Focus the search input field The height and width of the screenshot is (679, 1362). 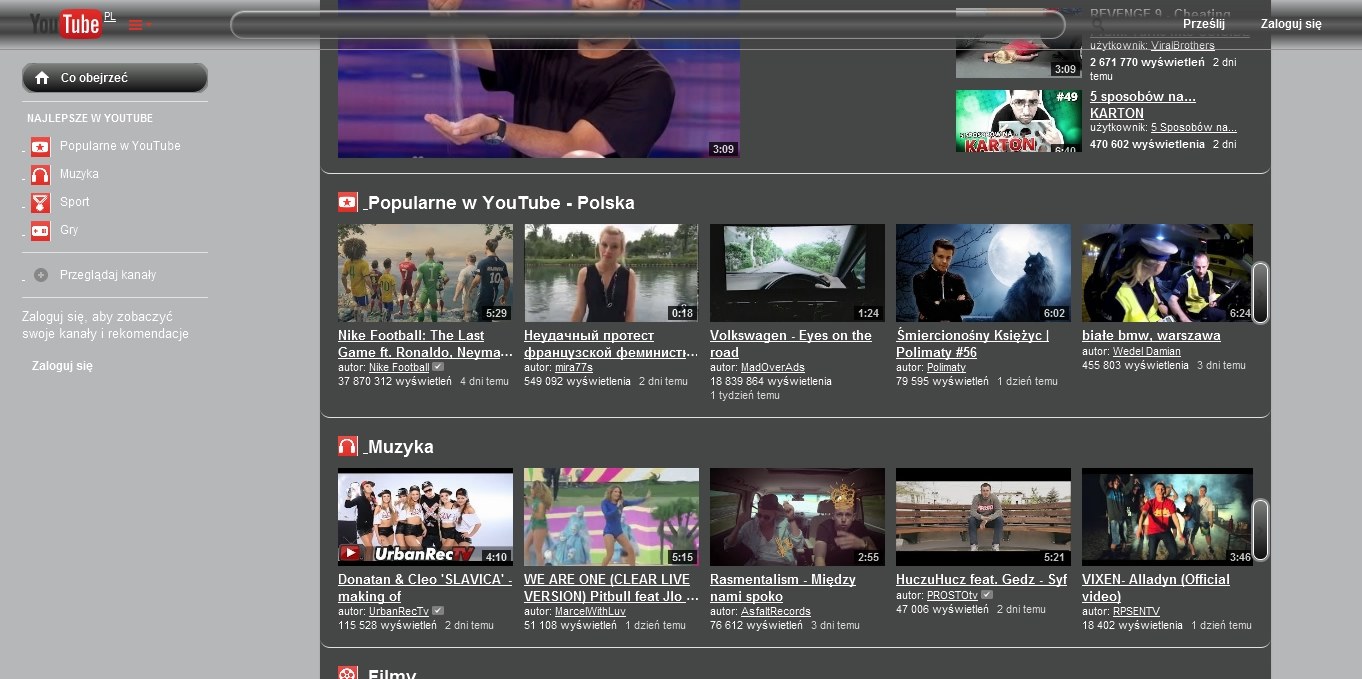point(648,25)
